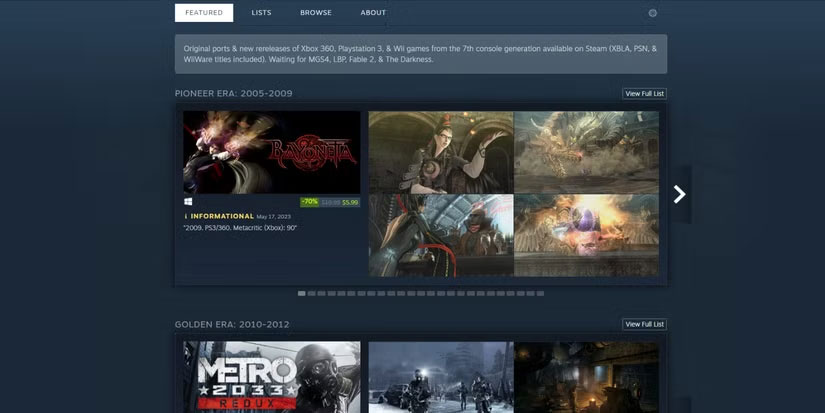The width and height of the screenshot is (825, 413).
Task: Click the $5.99 discounted price
Action: (350, 202)
